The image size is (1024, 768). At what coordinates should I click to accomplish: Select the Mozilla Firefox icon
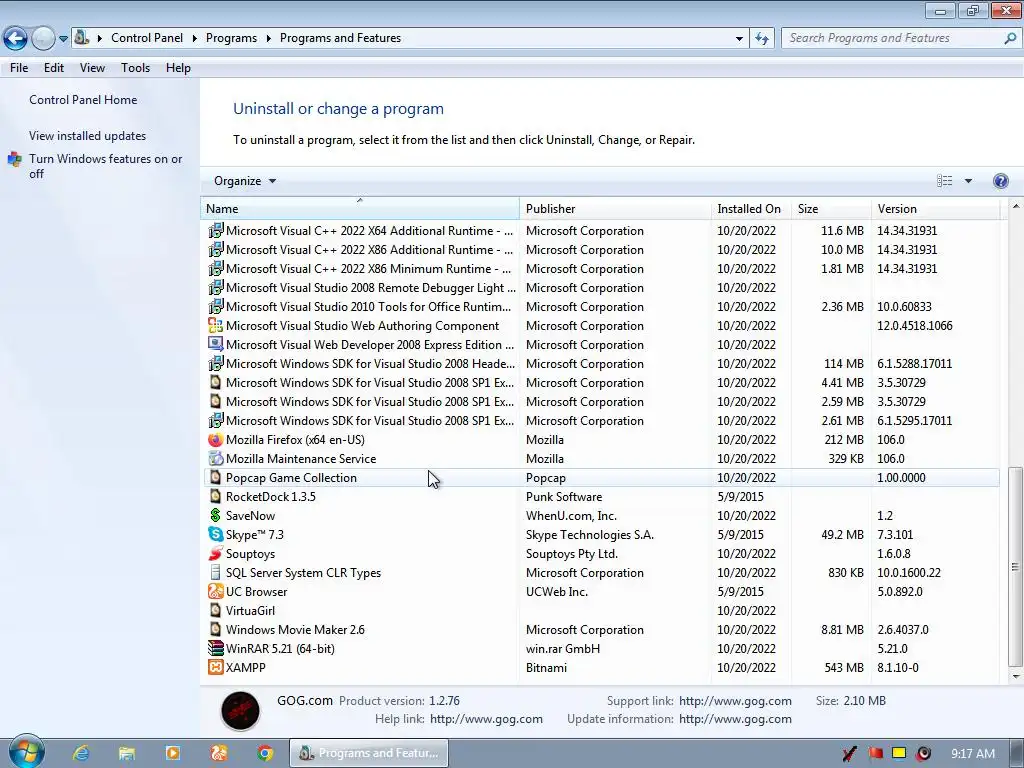click(215, 440)
